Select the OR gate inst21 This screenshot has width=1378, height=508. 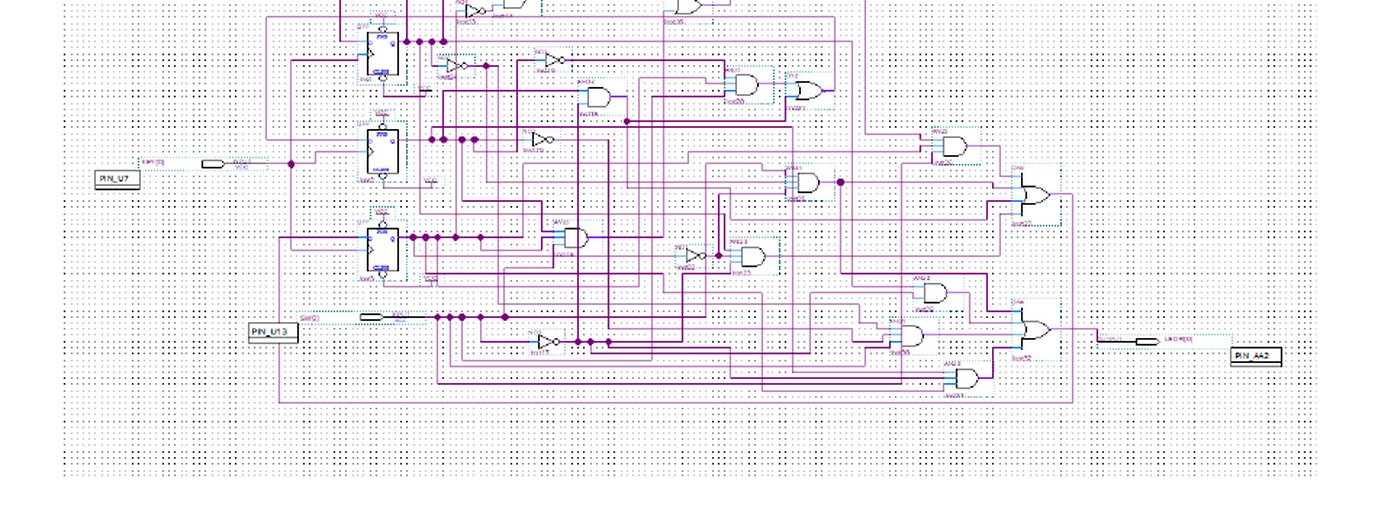click(x=807, y=91)
